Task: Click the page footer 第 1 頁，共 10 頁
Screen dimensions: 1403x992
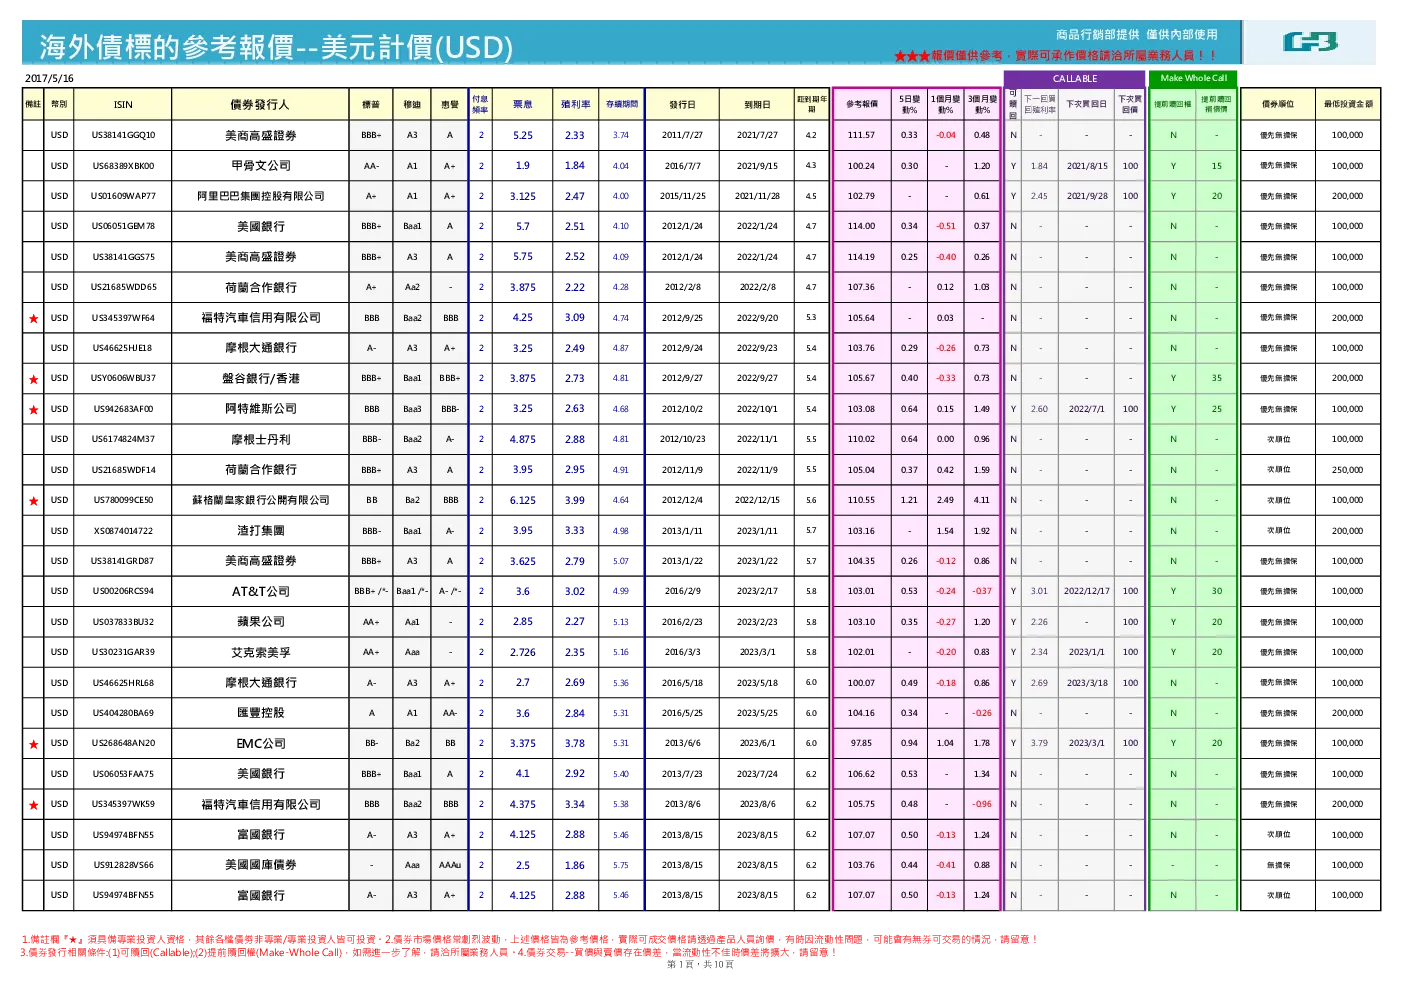Action: coord(700,964)
